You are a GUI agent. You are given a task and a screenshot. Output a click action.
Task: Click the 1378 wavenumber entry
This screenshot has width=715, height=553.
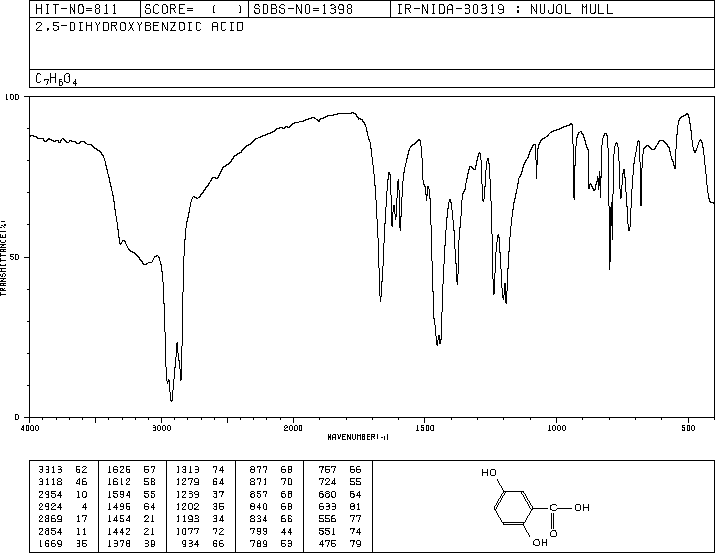pyautogui.click(x=119, y=543)
